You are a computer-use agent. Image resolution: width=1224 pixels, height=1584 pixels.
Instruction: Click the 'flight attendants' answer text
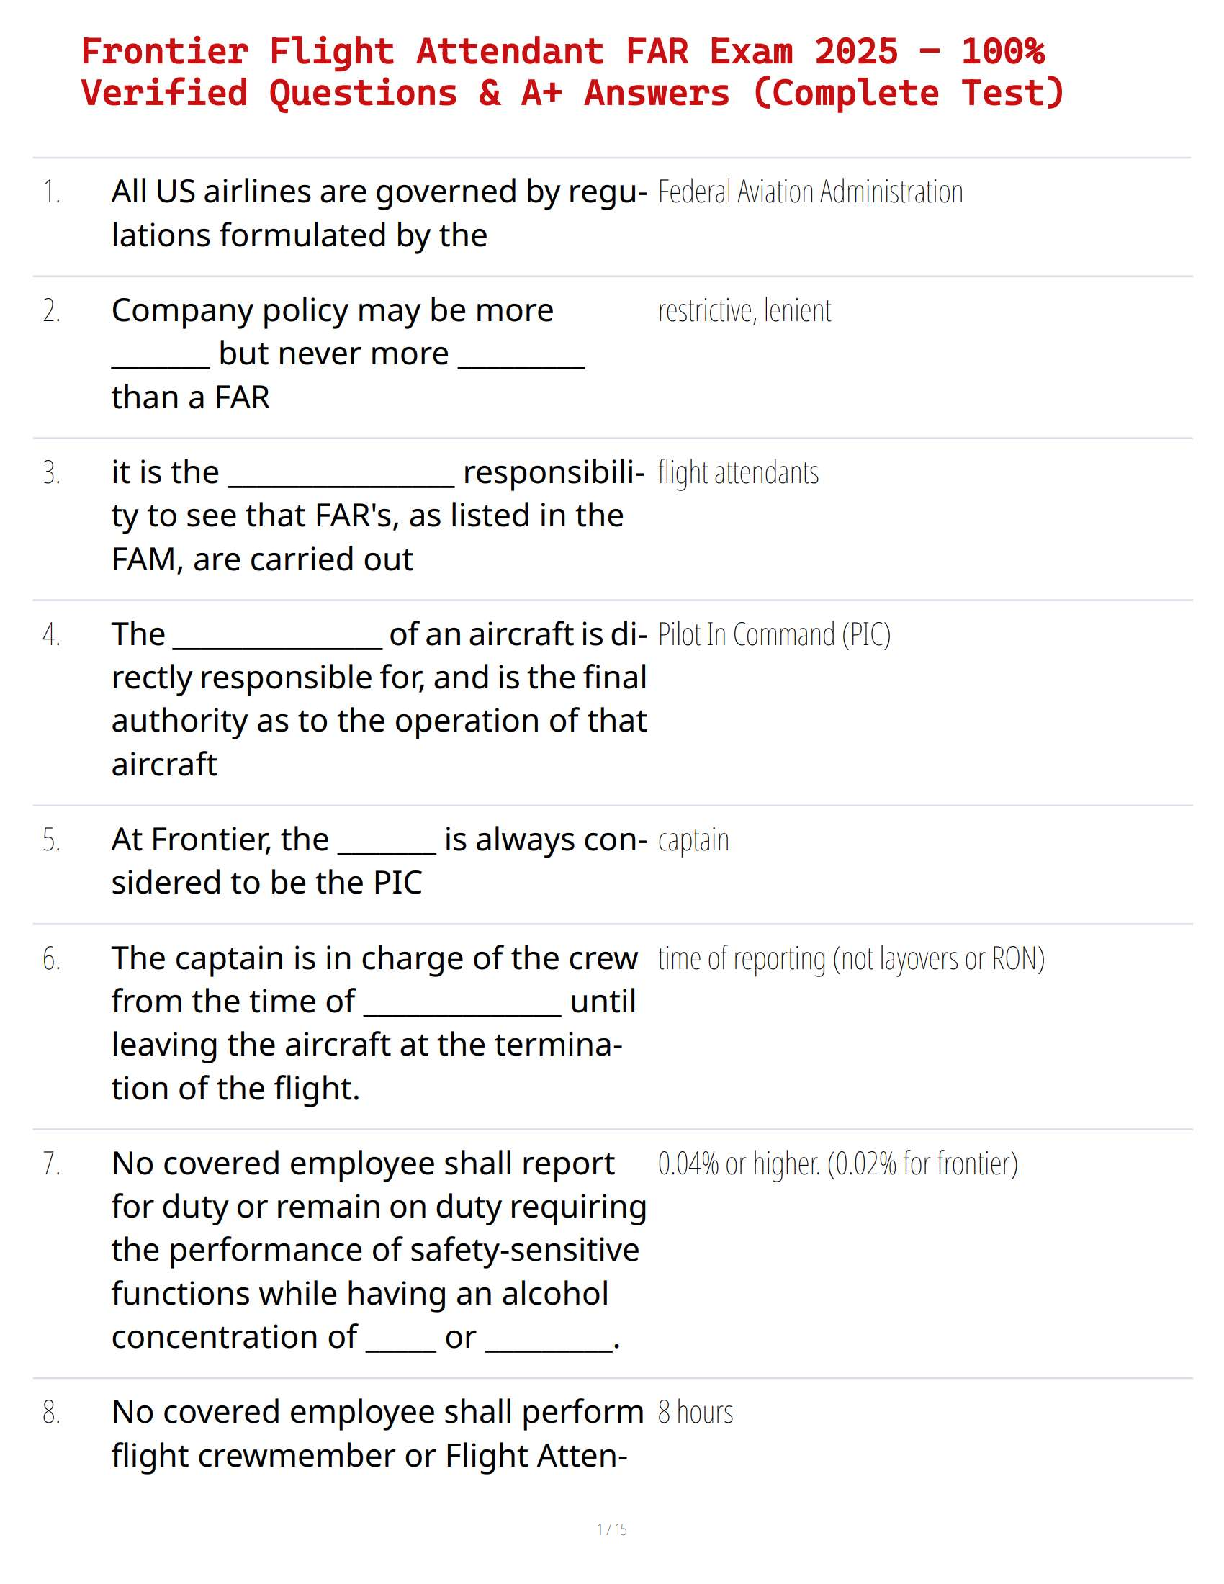pos(738,473)
